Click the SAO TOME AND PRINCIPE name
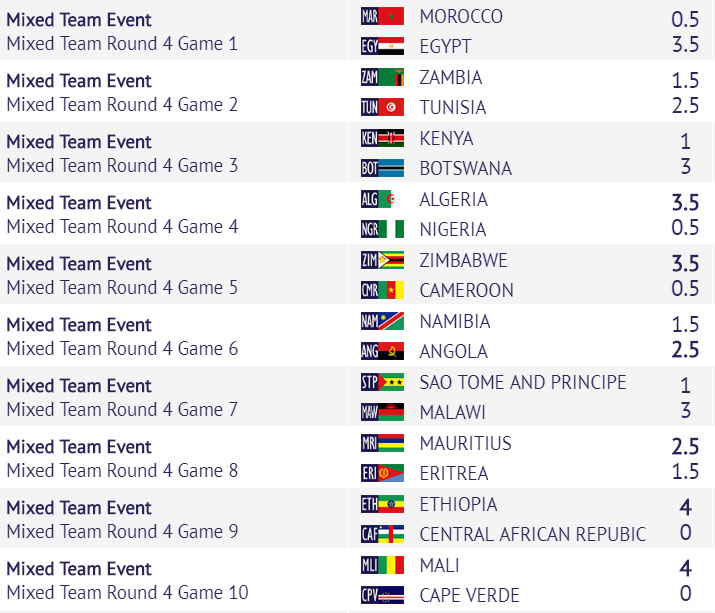The image size is (715, 613). (523, 382)
